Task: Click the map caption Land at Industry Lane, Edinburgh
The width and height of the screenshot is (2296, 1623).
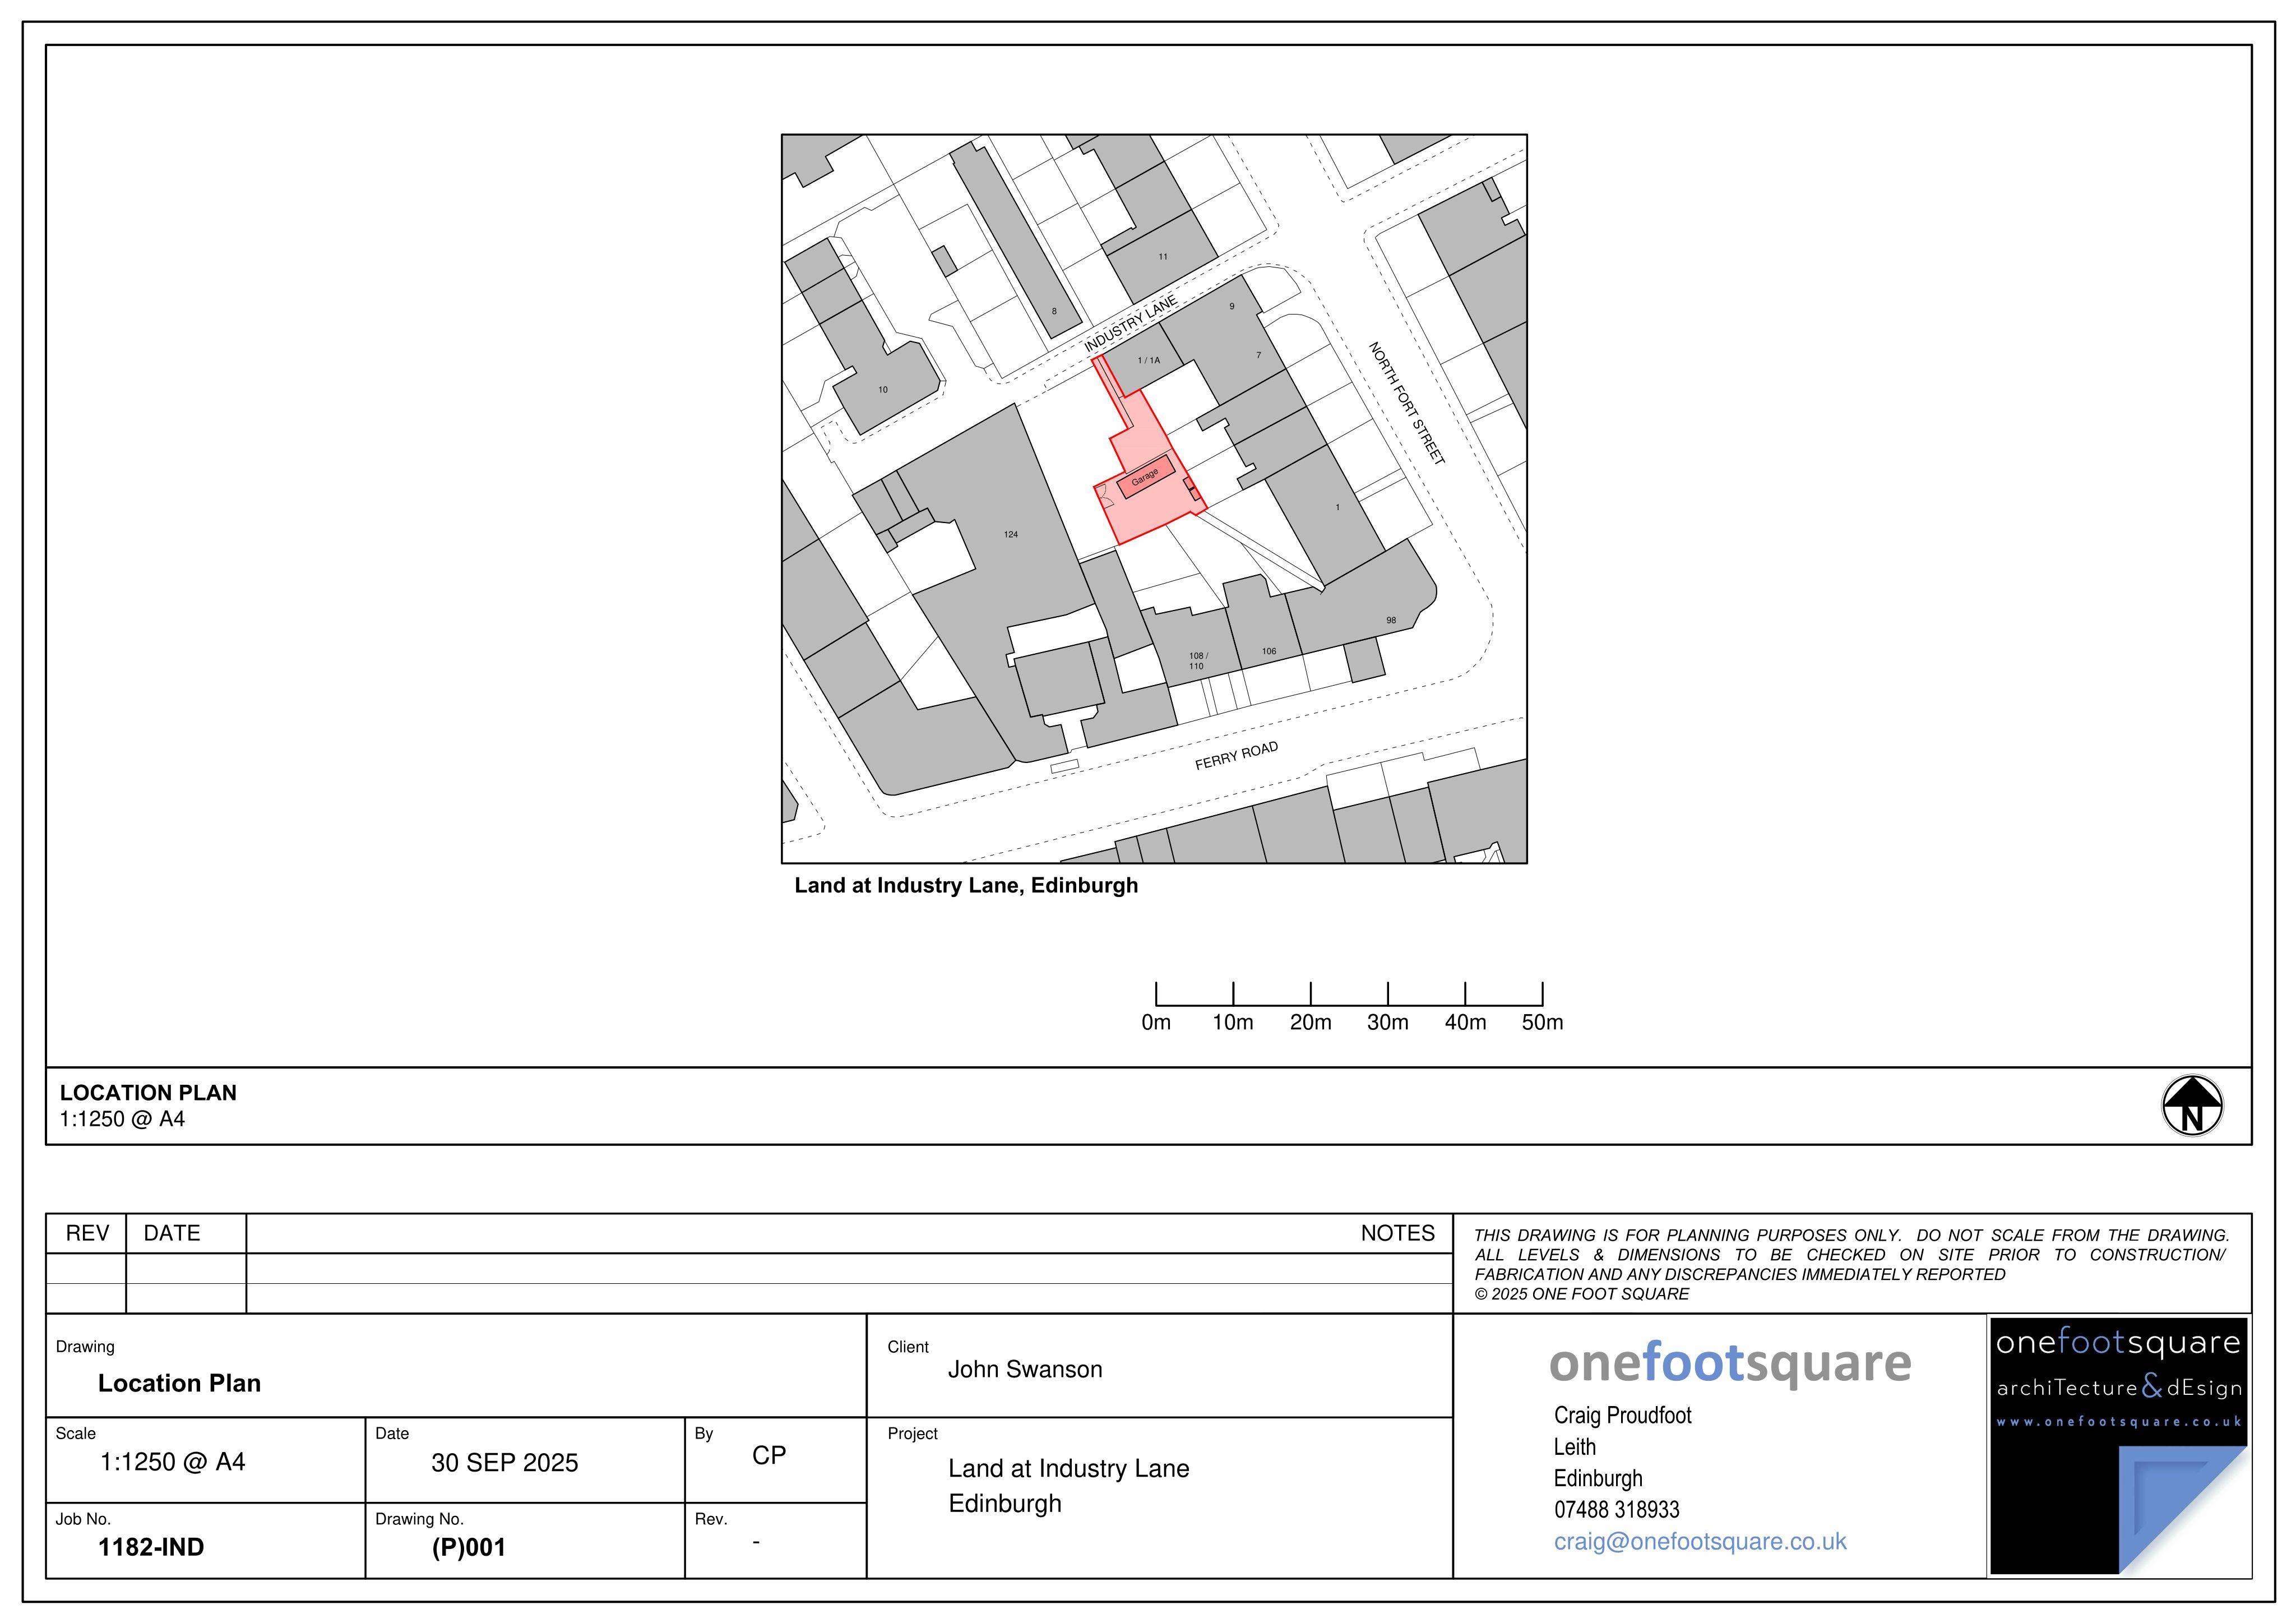Action: pyautogui.click(x=966, y=886)
